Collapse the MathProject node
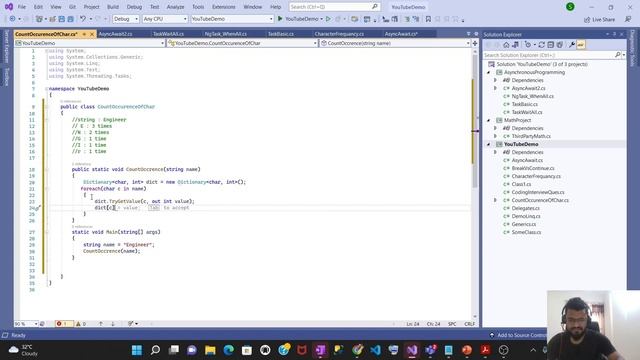640x360 pixels. click(x=489, y=120)
